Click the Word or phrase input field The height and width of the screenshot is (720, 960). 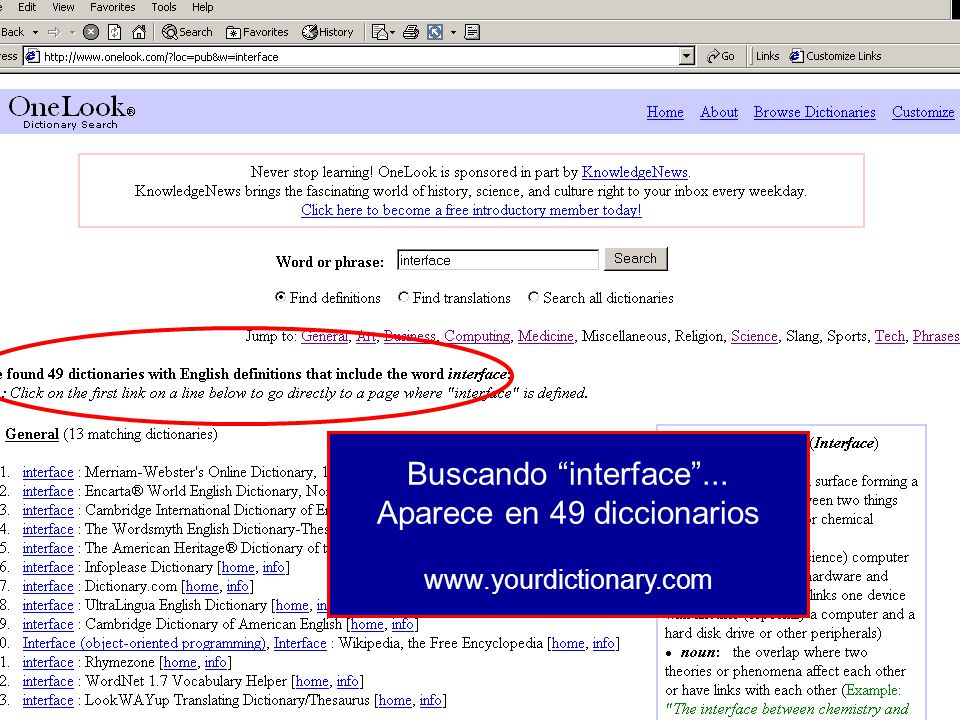[498, 260]
